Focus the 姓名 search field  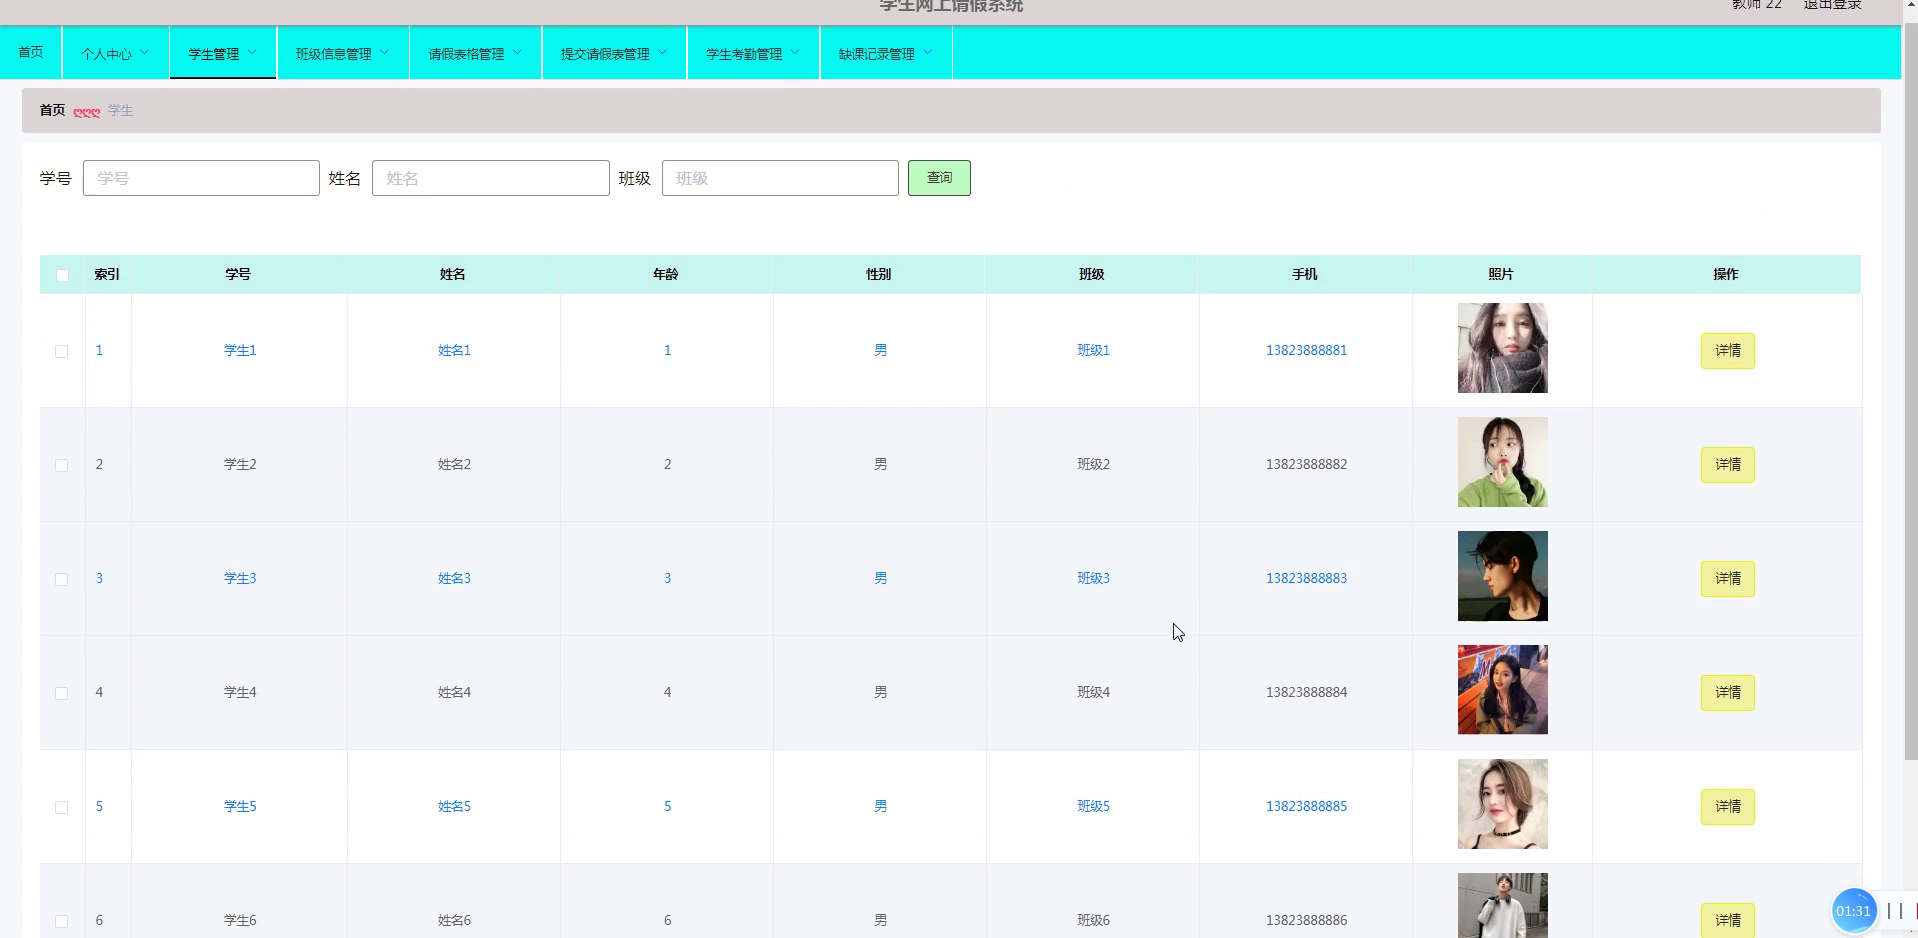[490, 178]
